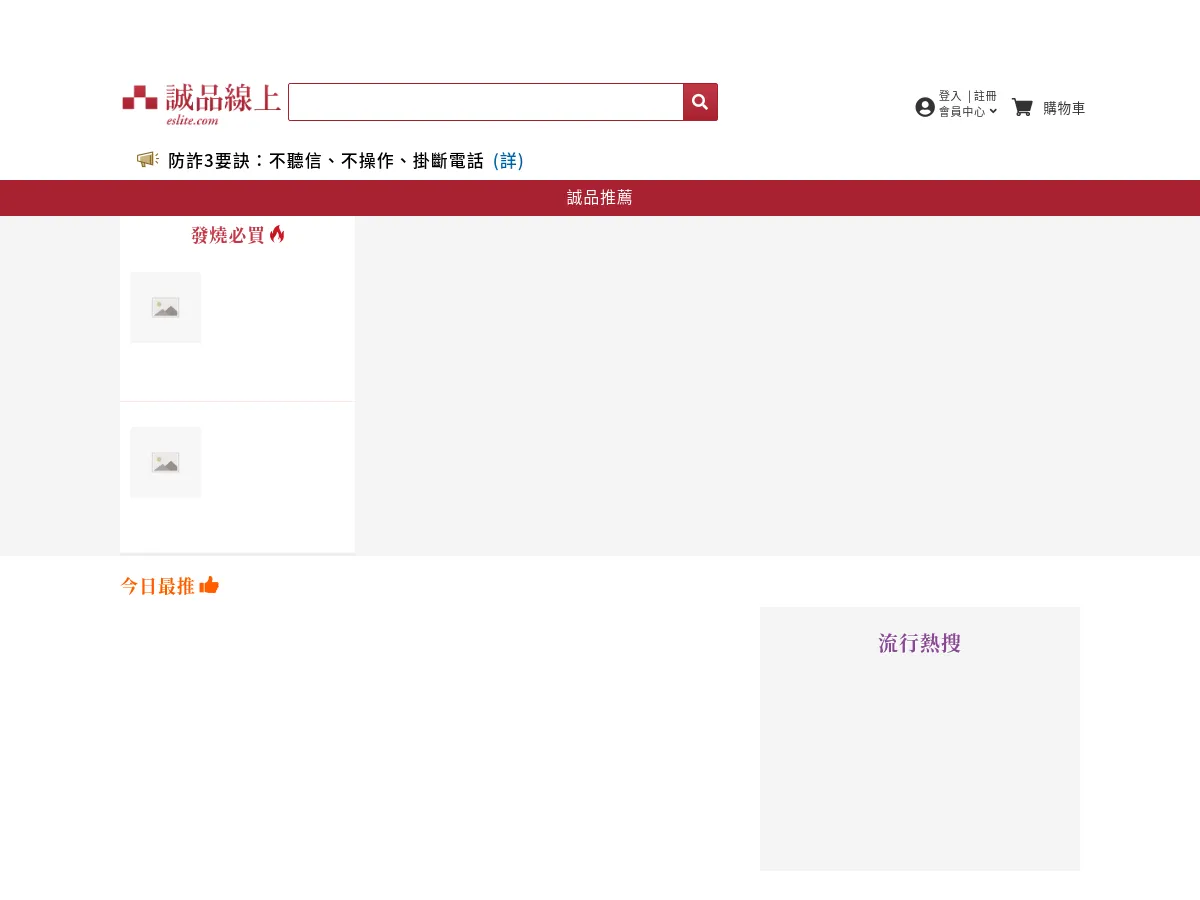Select 誠品推薦 in the red navigation bar
The image size is (1200, 900).
(599, 197)
